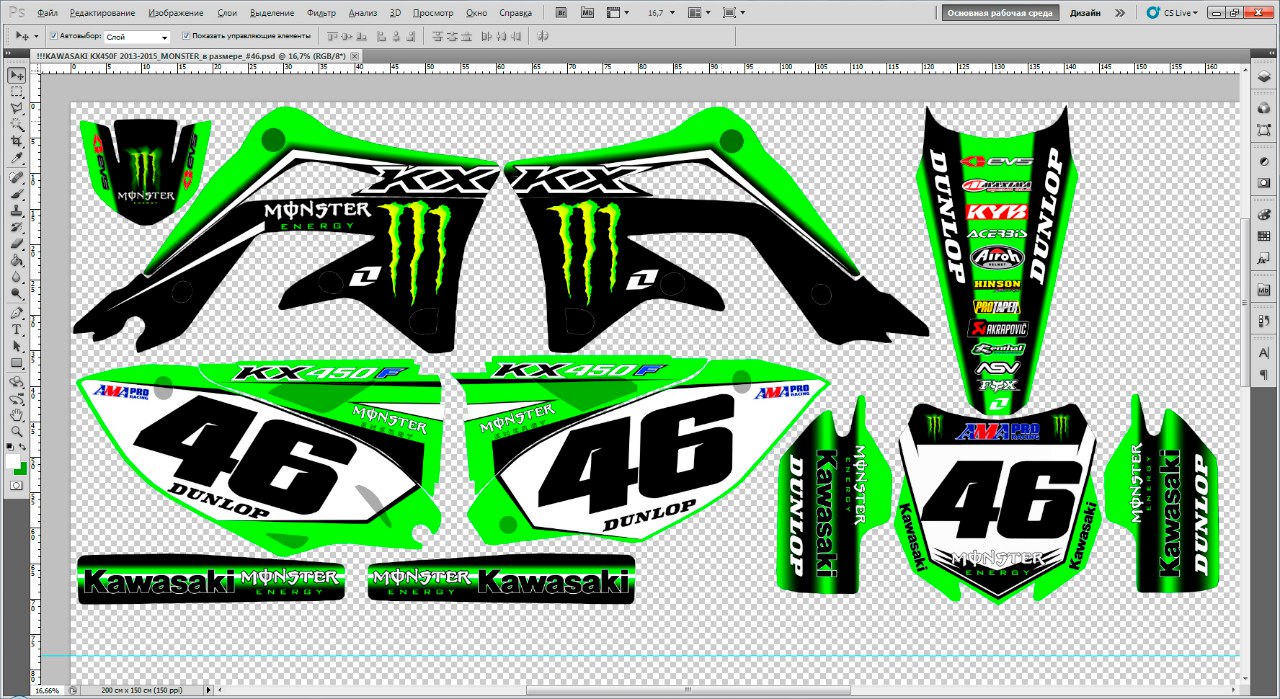Viewport: 1280px width, 699px height.
Task: Reset default foreground and background colors
Action: pos(11,448)
